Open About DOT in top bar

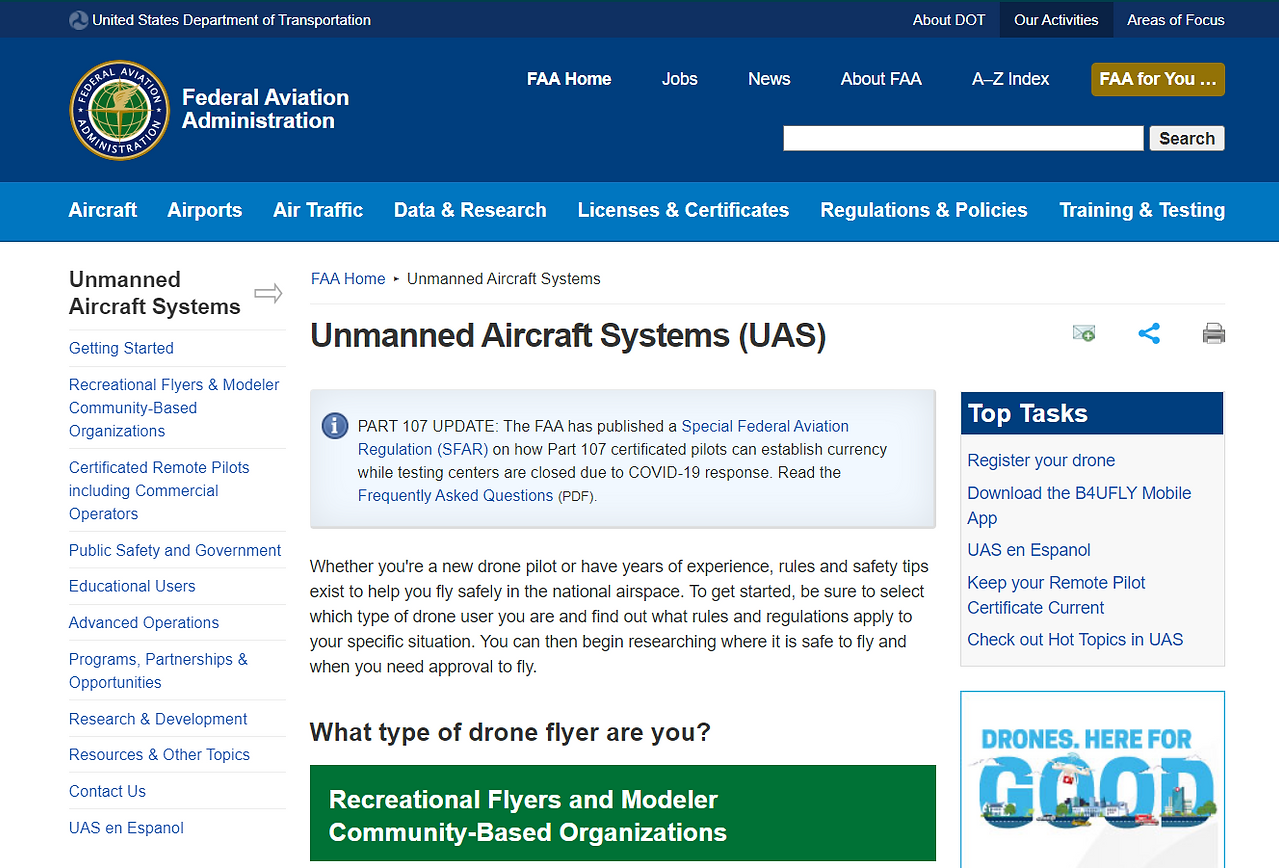point(949,20)
